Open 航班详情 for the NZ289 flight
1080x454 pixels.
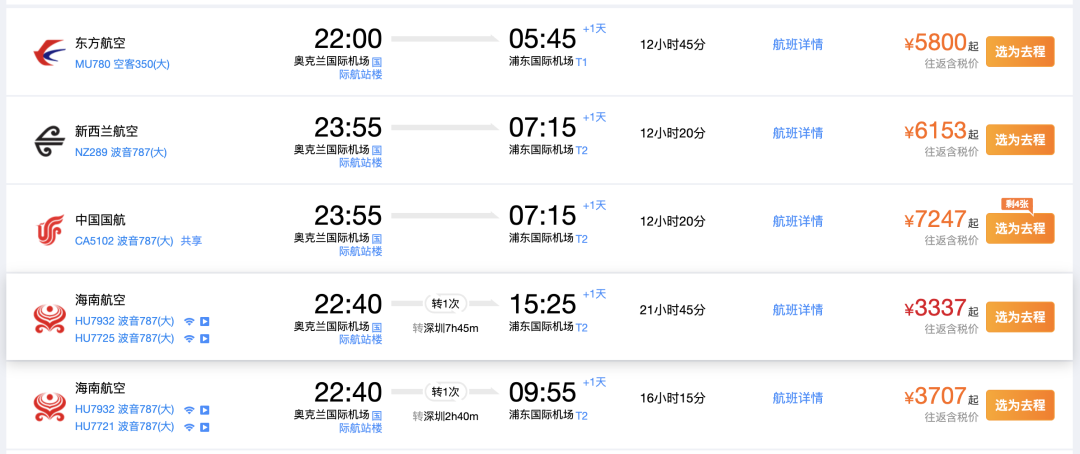798,133
